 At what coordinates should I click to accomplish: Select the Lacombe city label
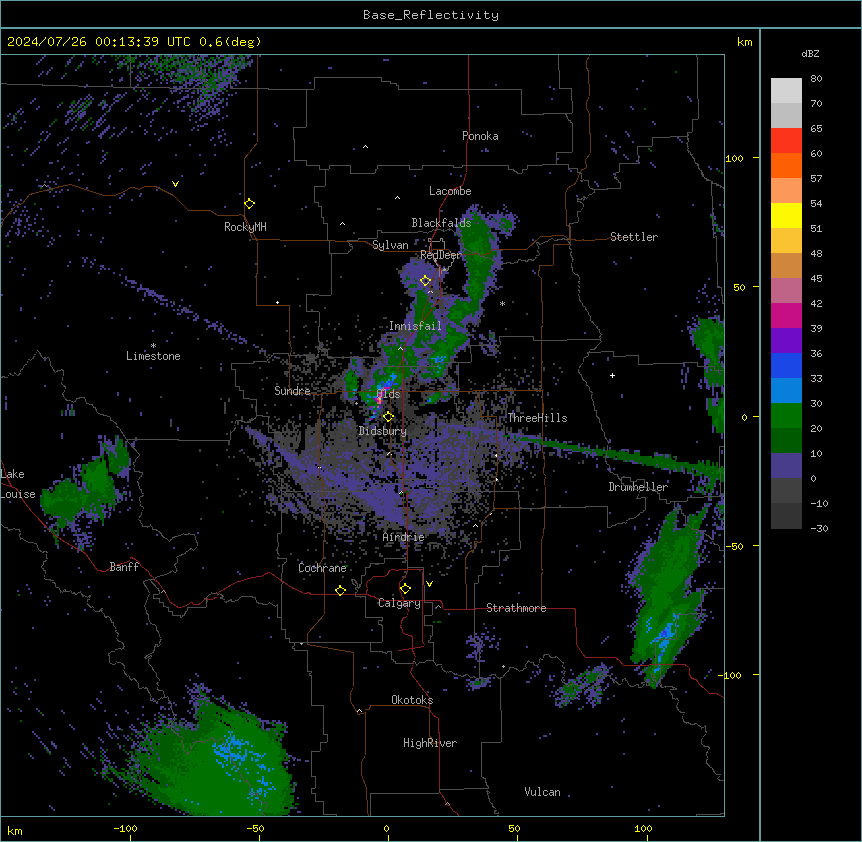pos(450,191)
